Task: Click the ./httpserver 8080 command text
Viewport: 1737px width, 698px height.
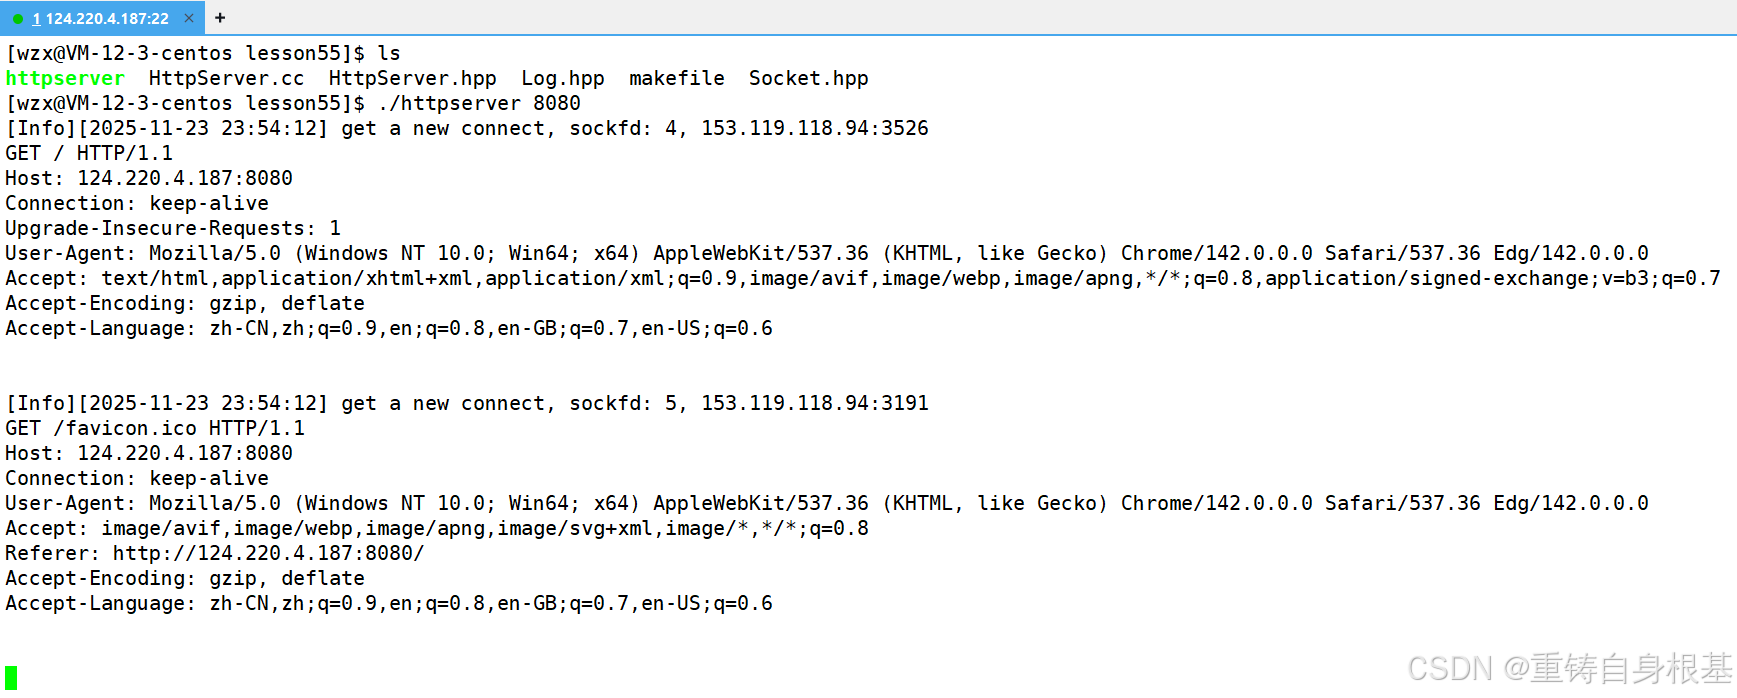Action: click(479, 103)
